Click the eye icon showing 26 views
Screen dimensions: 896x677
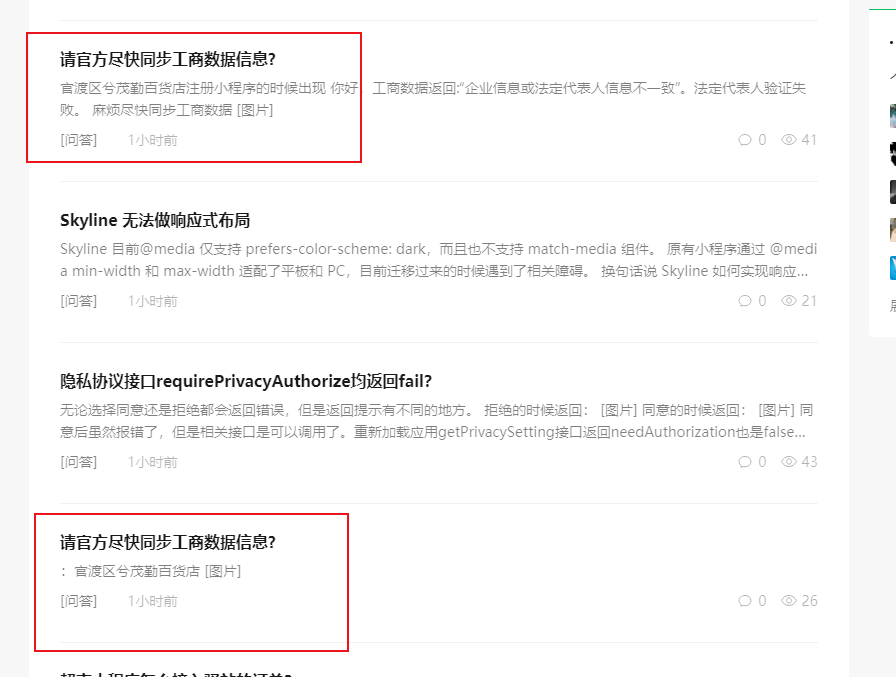click(789, 600)
